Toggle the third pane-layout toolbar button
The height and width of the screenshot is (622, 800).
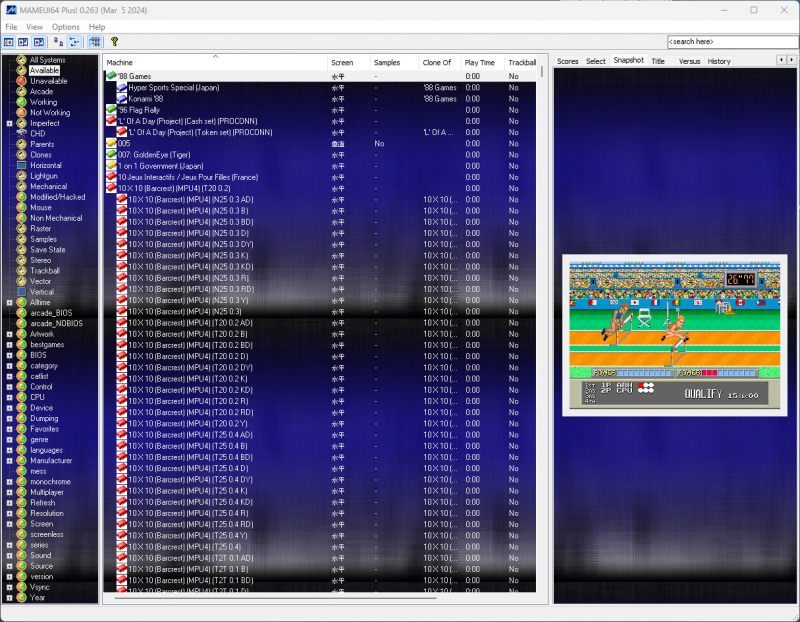coord(39,42)
